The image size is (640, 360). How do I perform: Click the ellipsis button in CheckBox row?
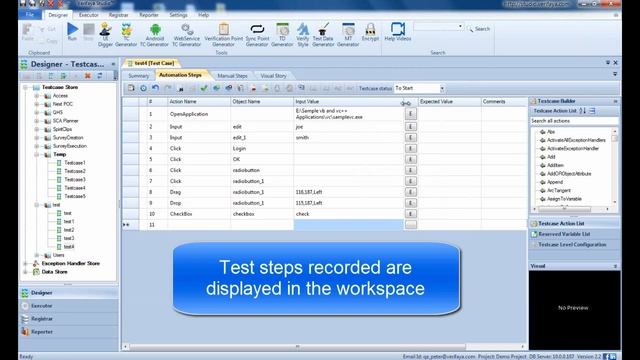[411, 214]
